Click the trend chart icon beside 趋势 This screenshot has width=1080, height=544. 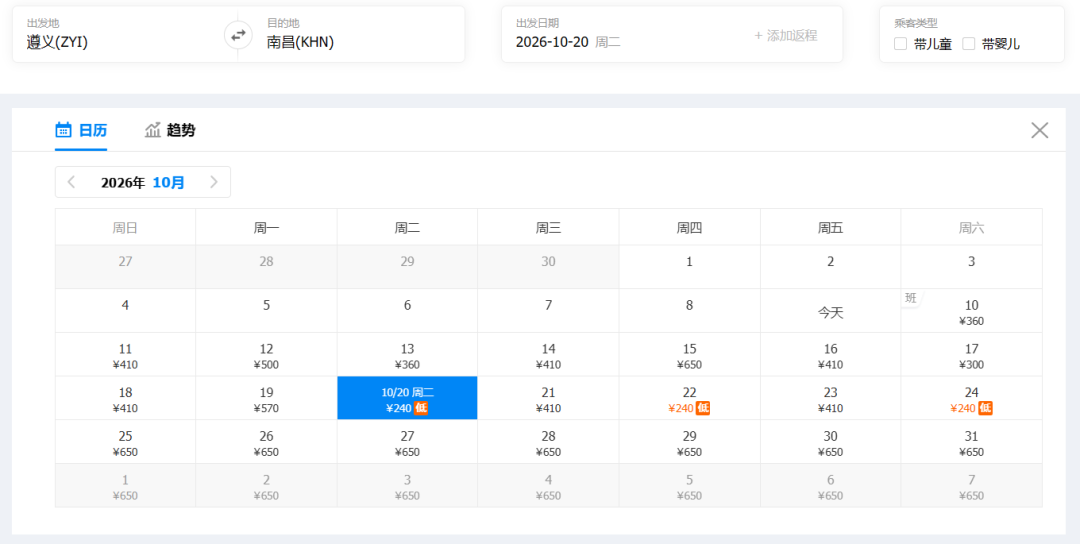[x=153, y=129]
